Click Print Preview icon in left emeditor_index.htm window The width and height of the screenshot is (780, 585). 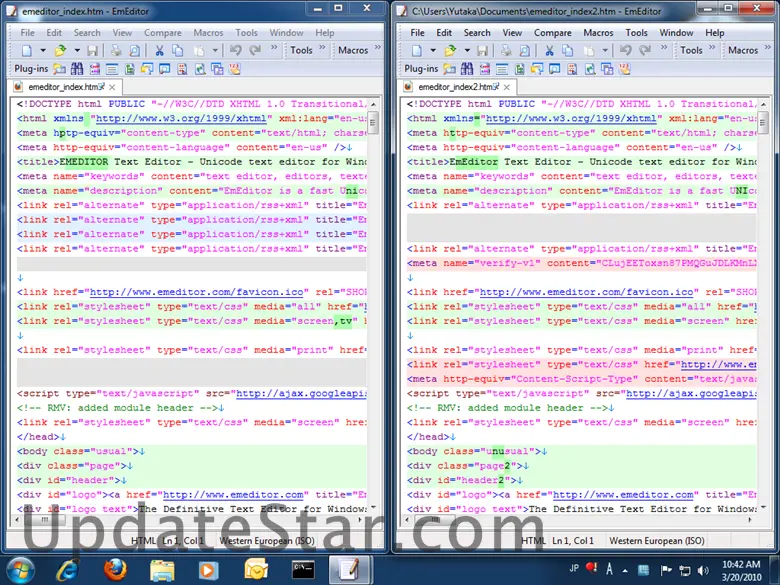134,50
